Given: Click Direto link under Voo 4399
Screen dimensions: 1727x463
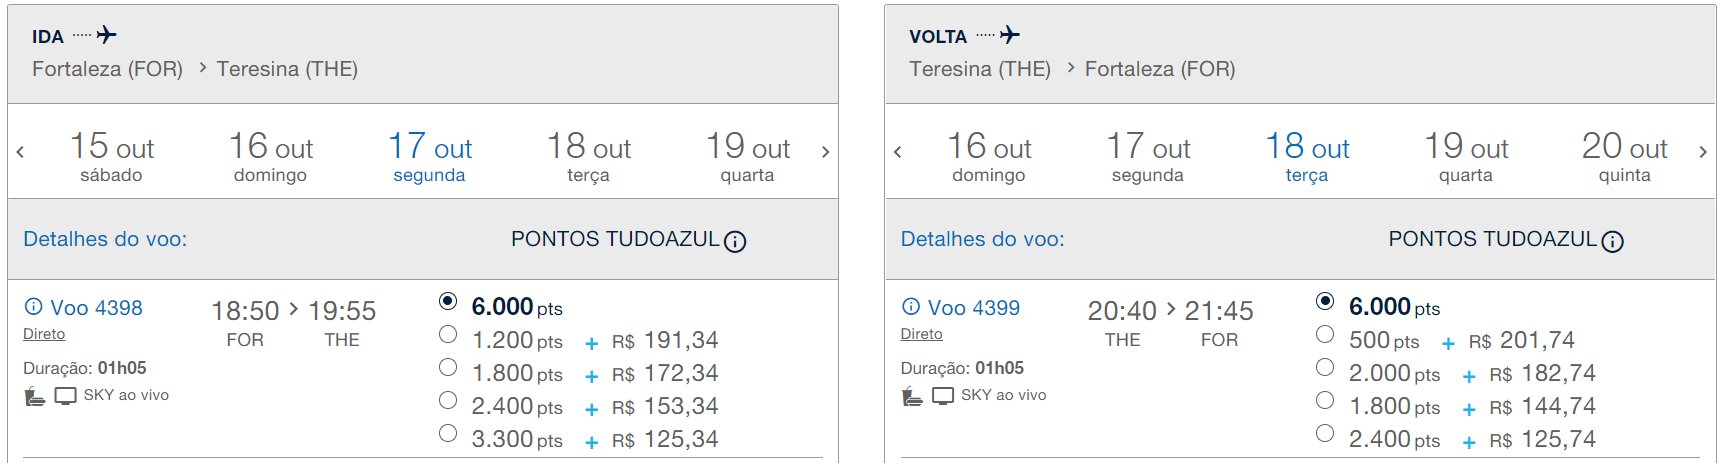Looking at the screenshot, I should click(x=921, y=334).
